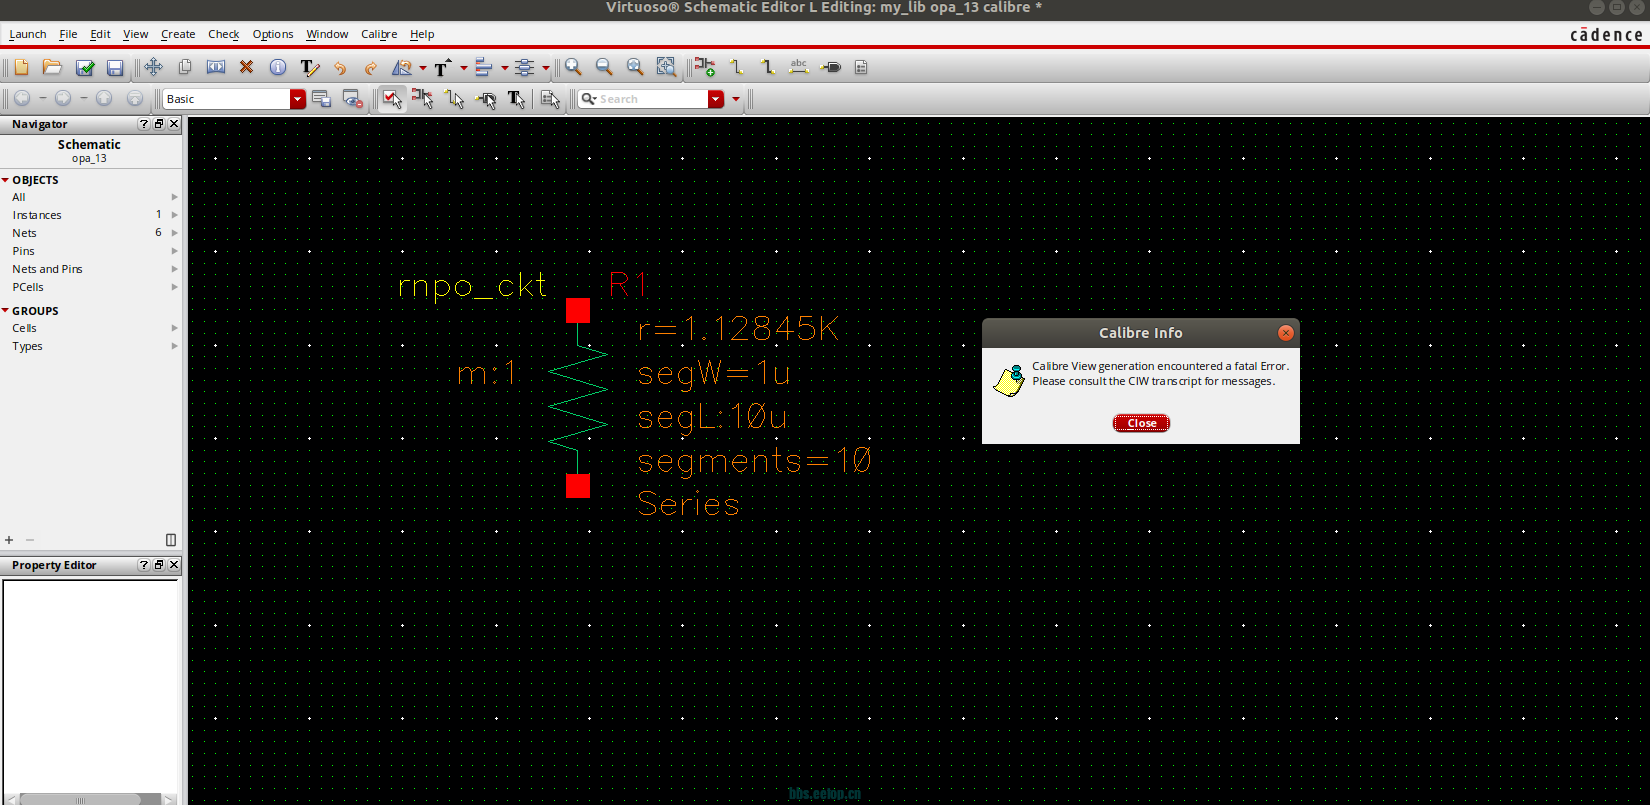
Task: Toggle the selection checkbox cursor icon
Action: [x=392, y=99]
